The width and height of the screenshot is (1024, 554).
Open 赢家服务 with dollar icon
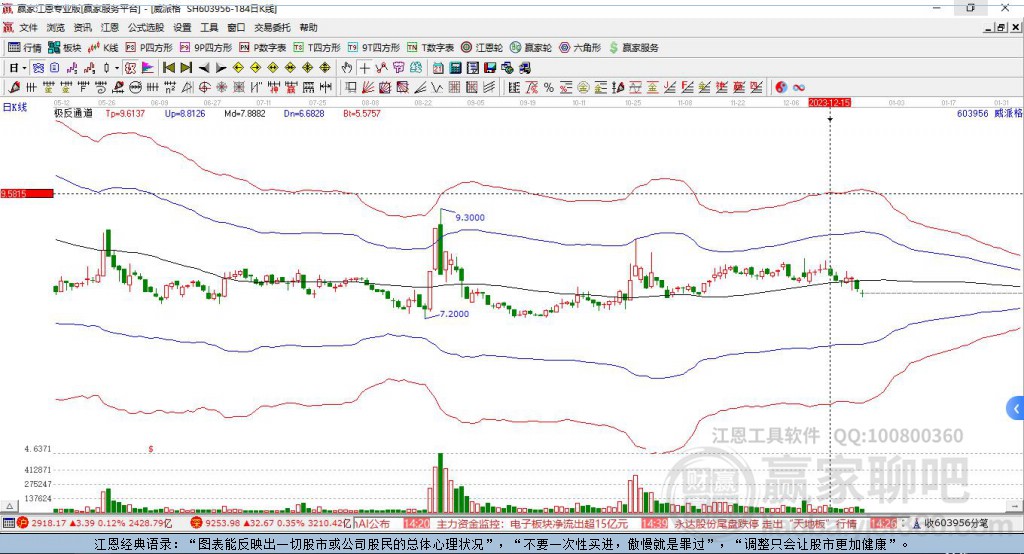click(634, 48)
